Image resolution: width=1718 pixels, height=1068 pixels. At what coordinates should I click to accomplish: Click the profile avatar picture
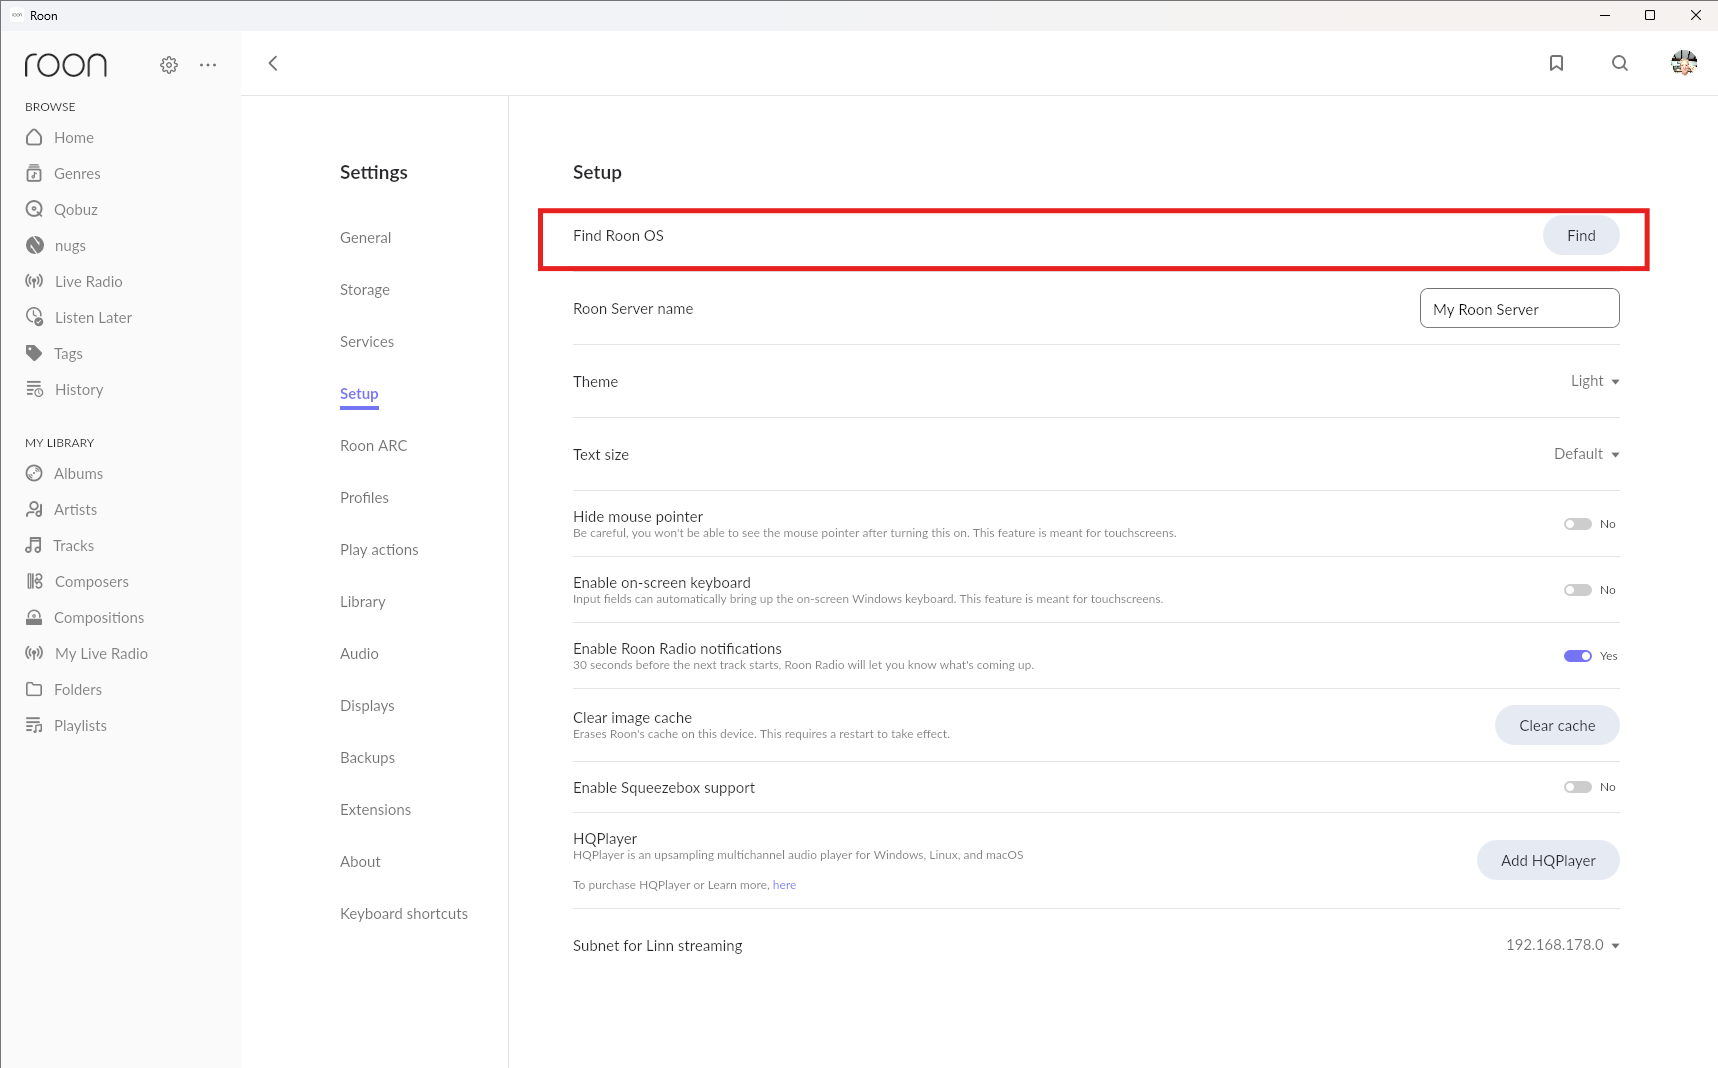coord(1684,64)
